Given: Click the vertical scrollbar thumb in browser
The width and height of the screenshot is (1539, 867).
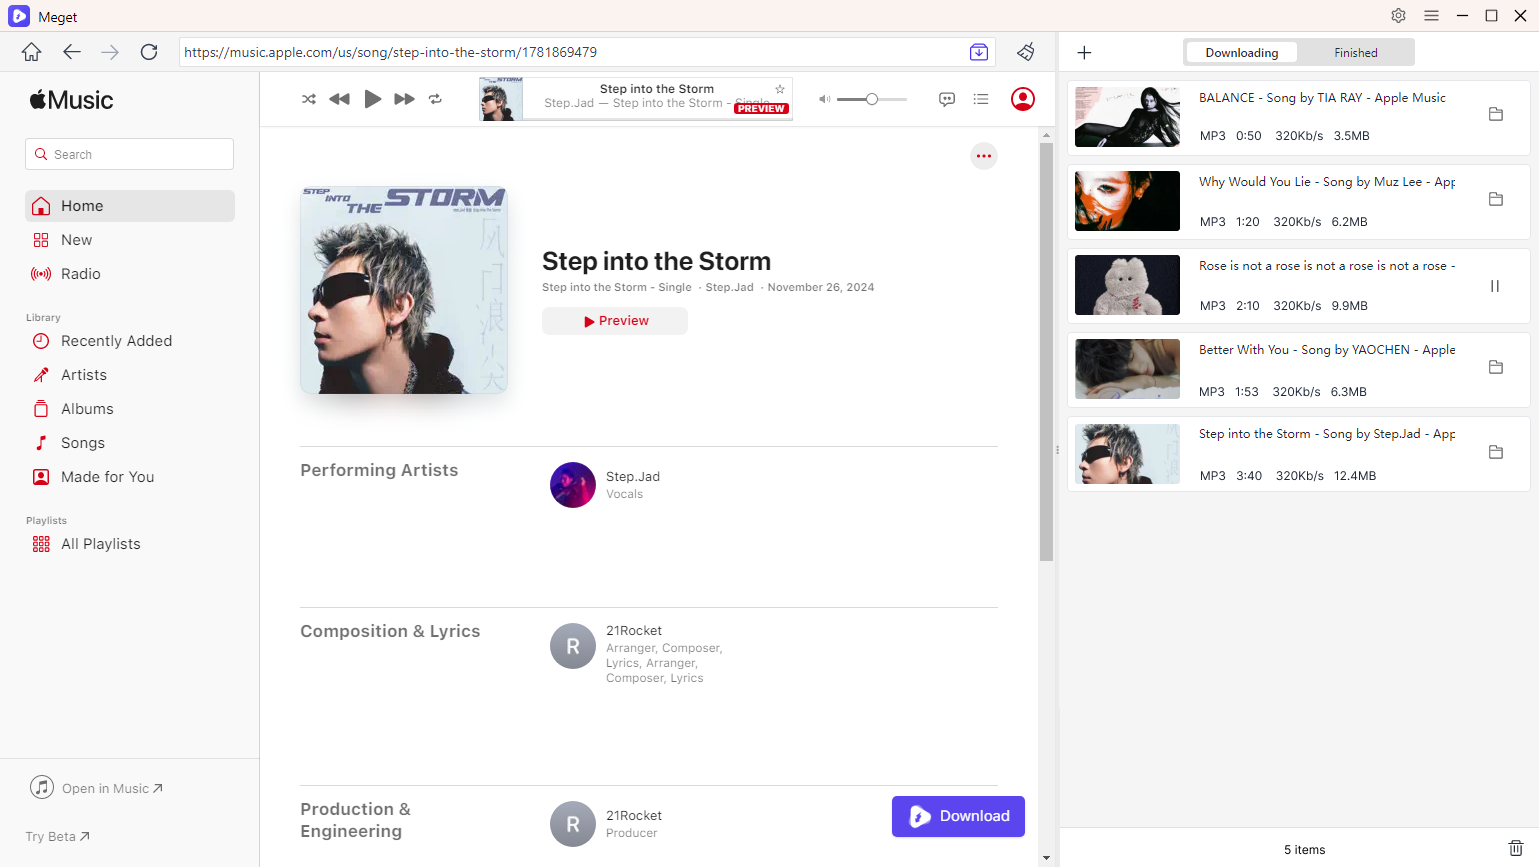Looking at the screenshot, I should [x=1046, y=352].
